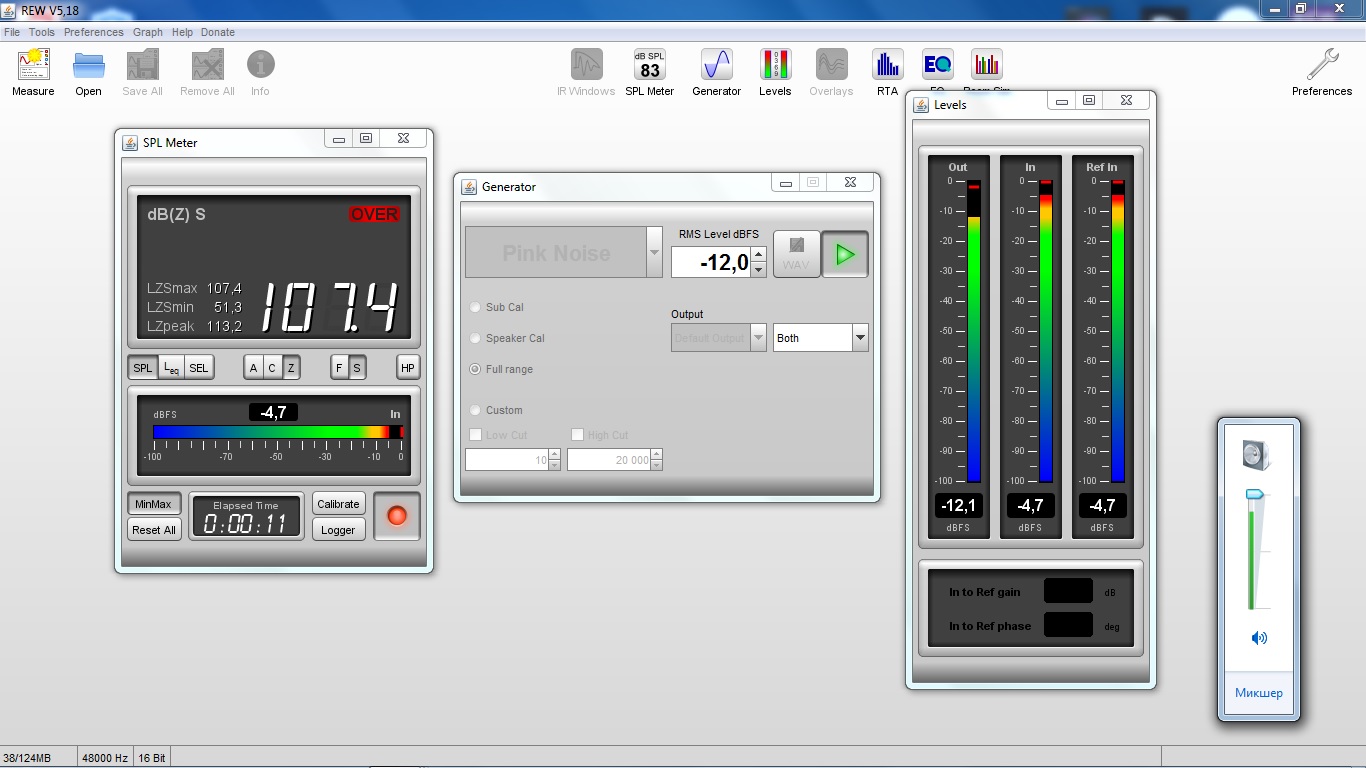Expand the Pink Noise signal dropdown
This screenshot has height=768, width=1366.
coord(654,252)
